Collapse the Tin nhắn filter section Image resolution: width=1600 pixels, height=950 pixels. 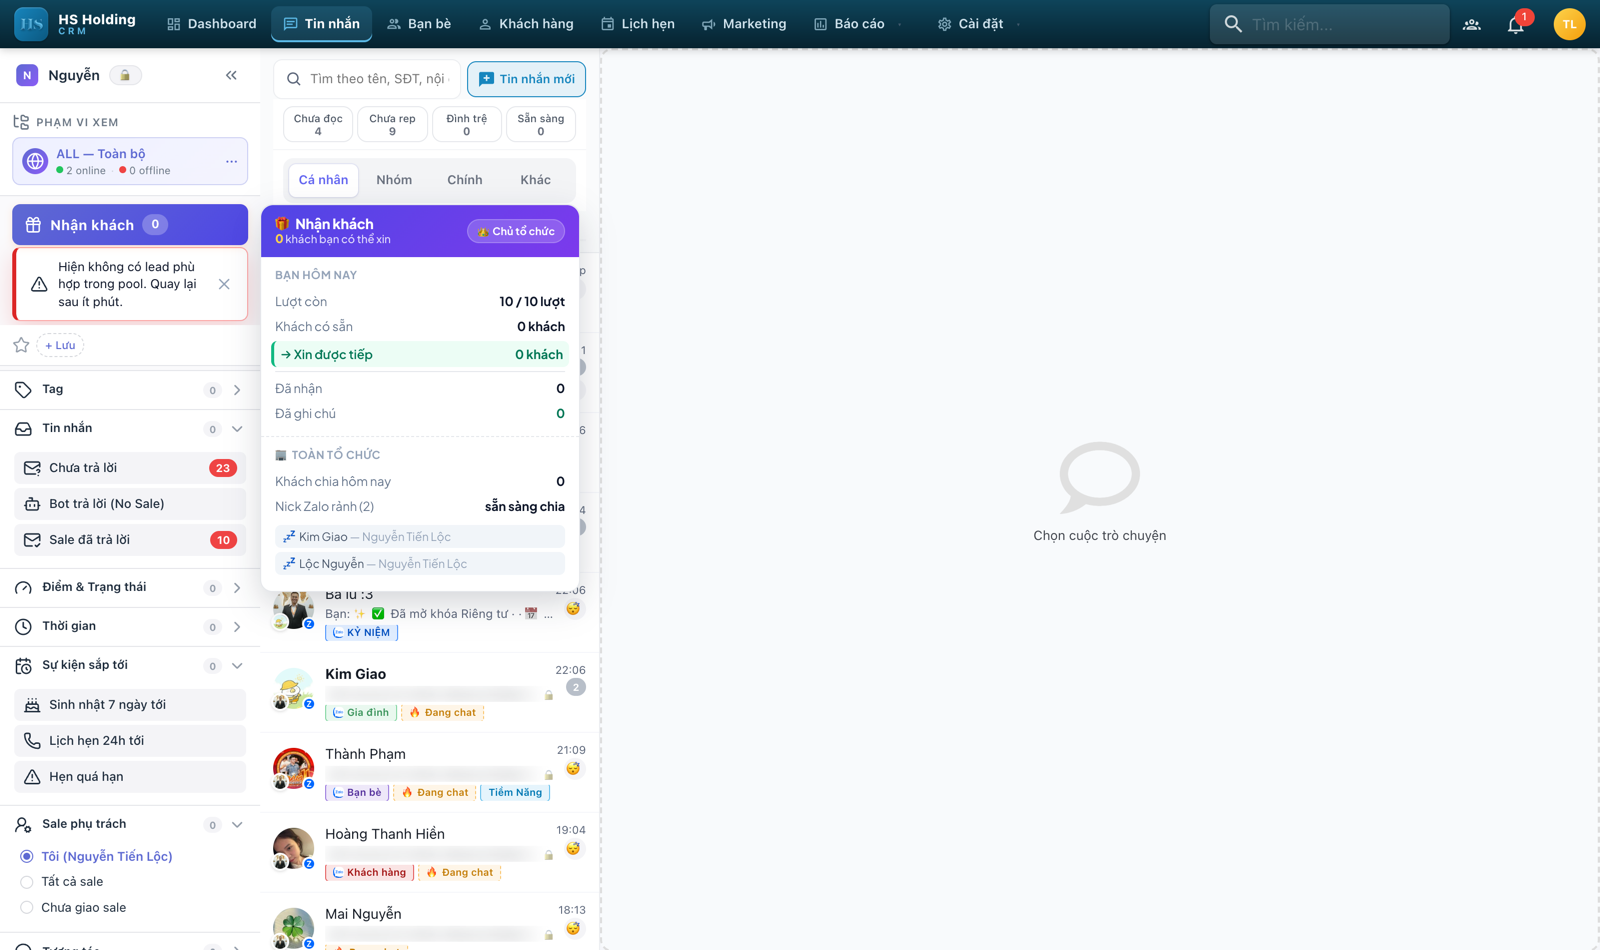tap(237, 429)
